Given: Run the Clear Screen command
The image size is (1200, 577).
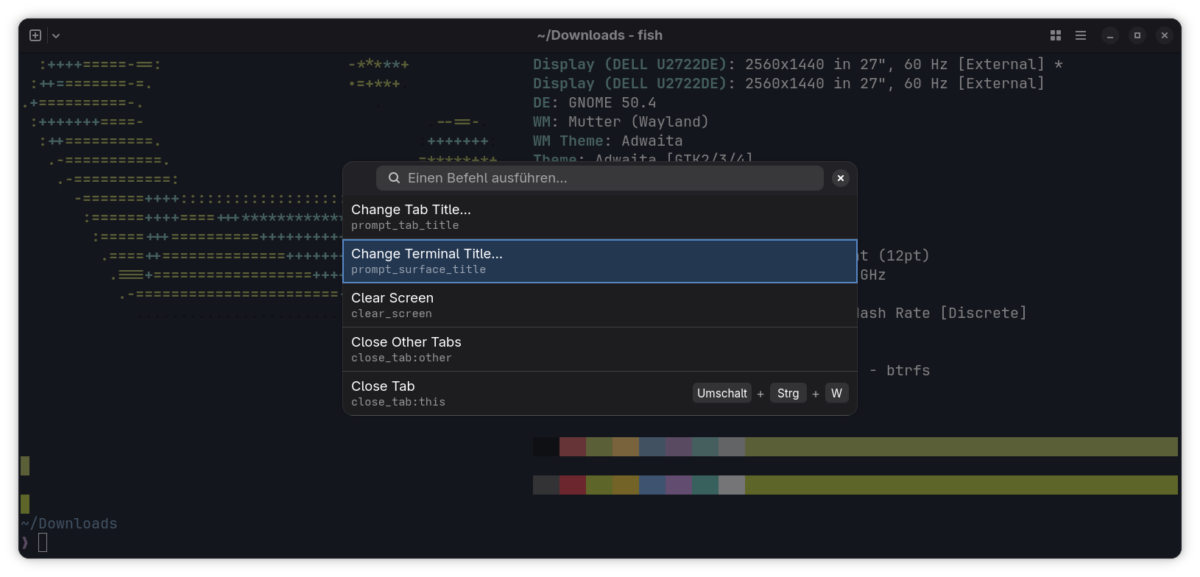Looking at the screenshot, I should 600,305.
